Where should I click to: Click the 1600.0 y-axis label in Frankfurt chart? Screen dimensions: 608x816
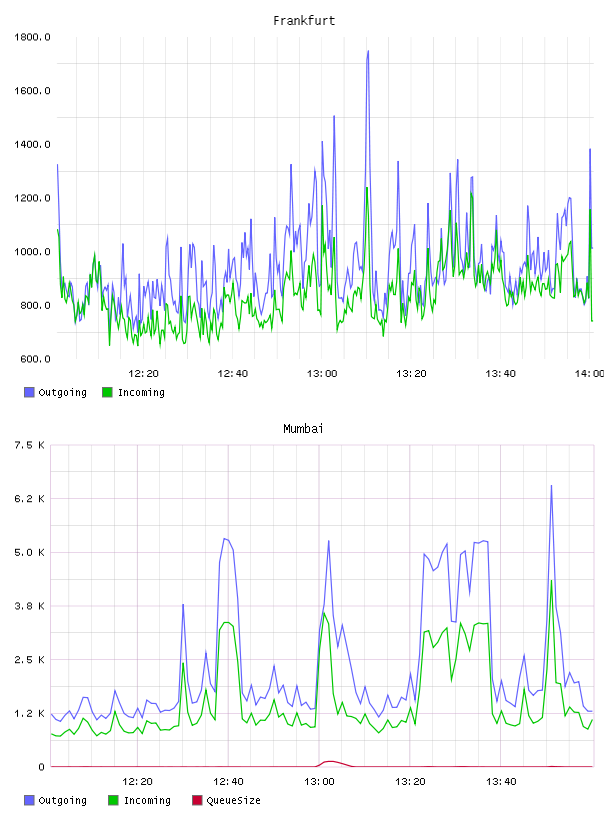point(32,91)
